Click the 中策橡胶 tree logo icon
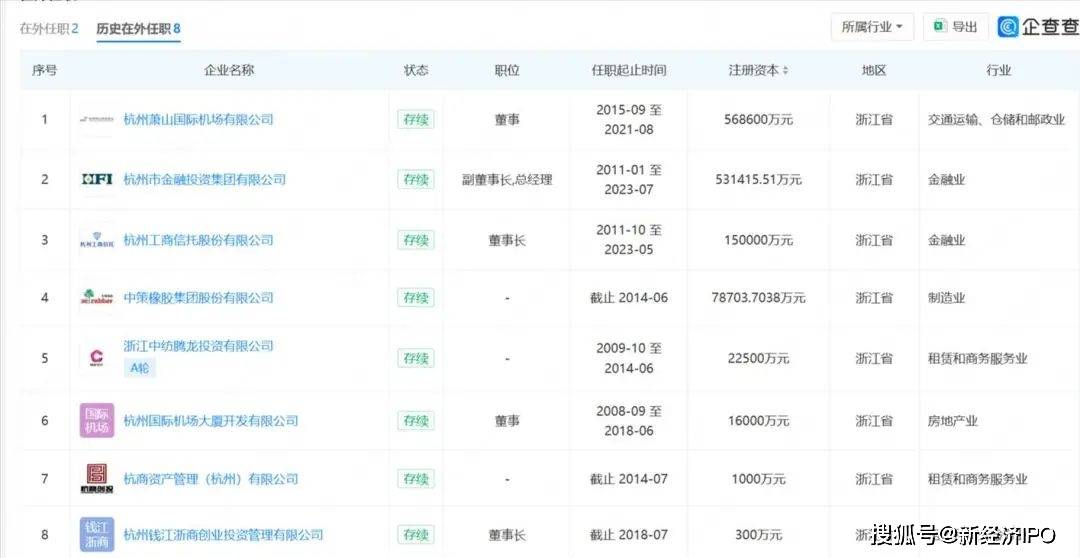This screenshot has height=558, width=1080. pos(96,298)
